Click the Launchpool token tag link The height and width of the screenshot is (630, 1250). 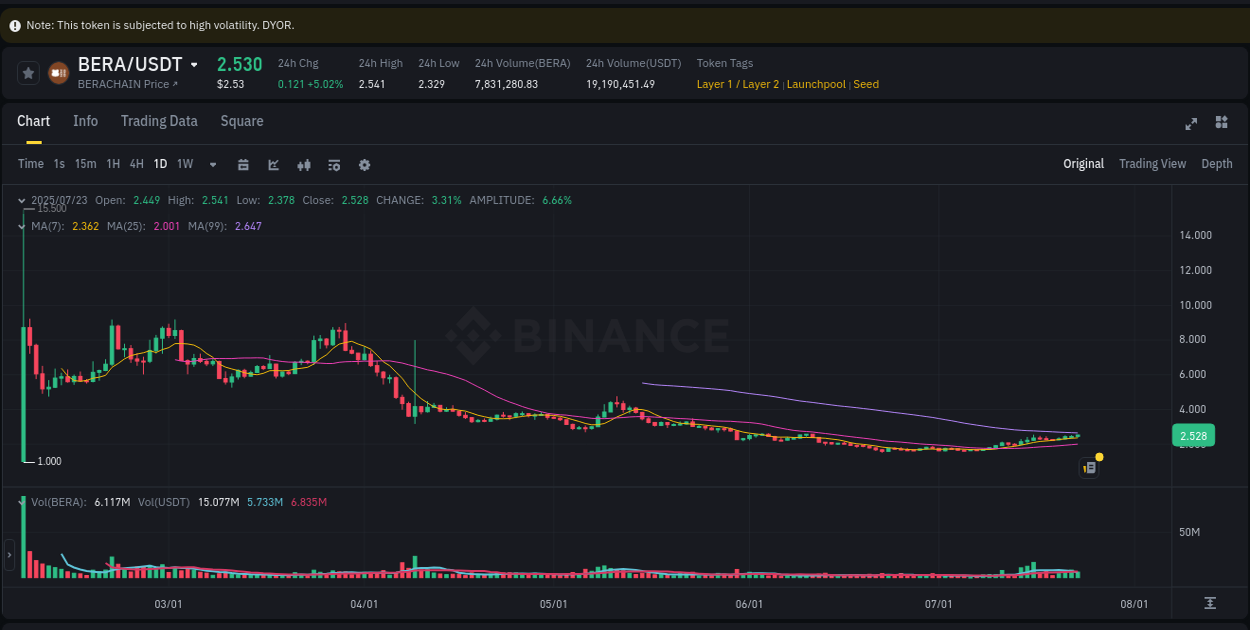pyautogui.click(x=816, y=85)
